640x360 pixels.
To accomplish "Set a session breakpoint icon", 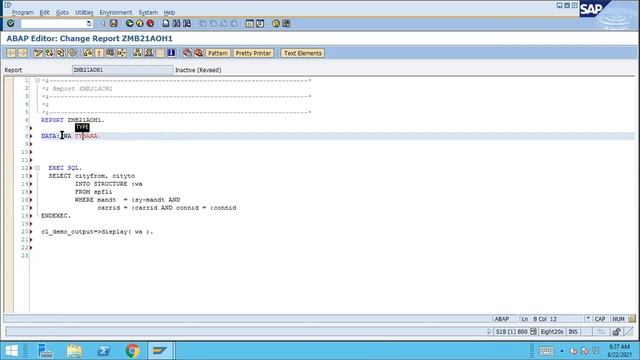I will coord(187,53).
